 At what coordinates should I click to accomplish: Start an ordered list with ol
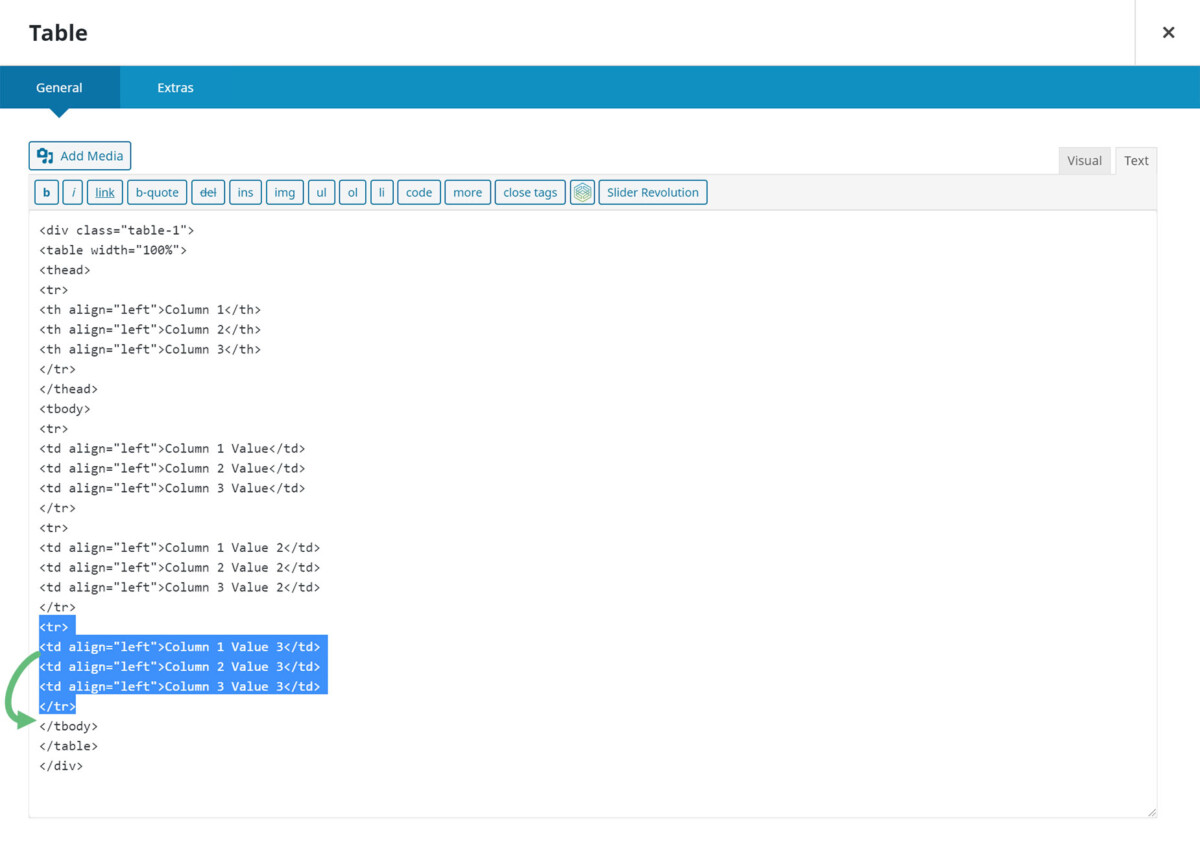tap(352, 192)
